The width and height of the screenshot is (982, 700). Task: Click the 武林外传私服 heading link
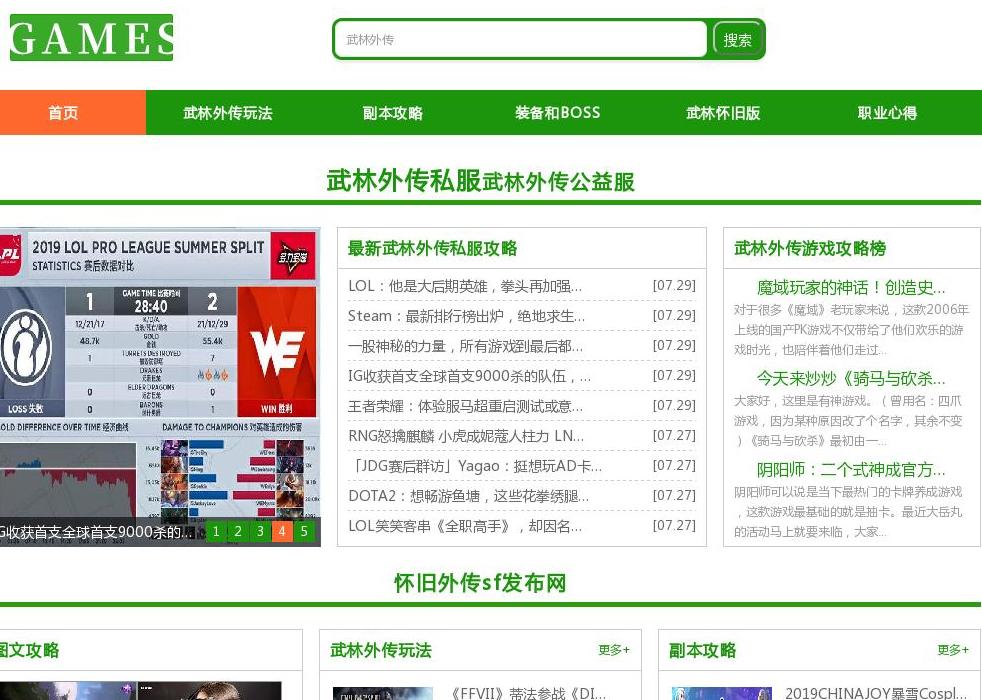(403, 180)
